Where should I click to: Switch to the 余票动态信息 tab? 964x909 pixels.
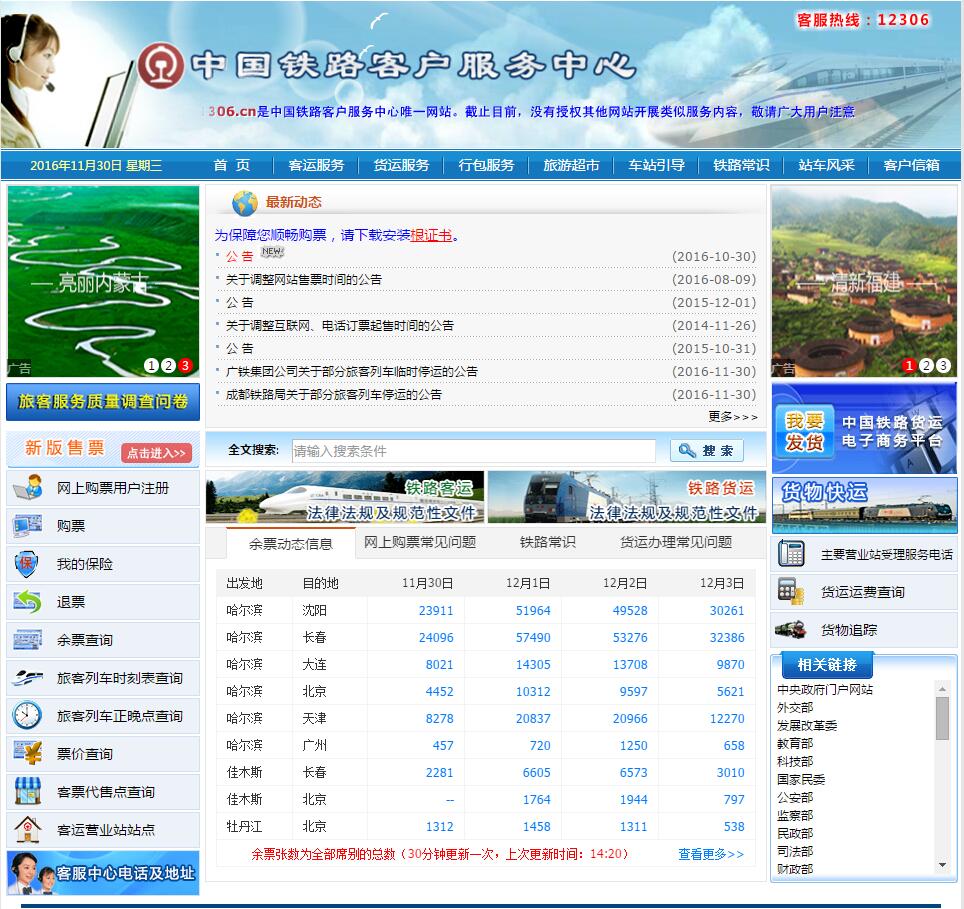[291, 544]
